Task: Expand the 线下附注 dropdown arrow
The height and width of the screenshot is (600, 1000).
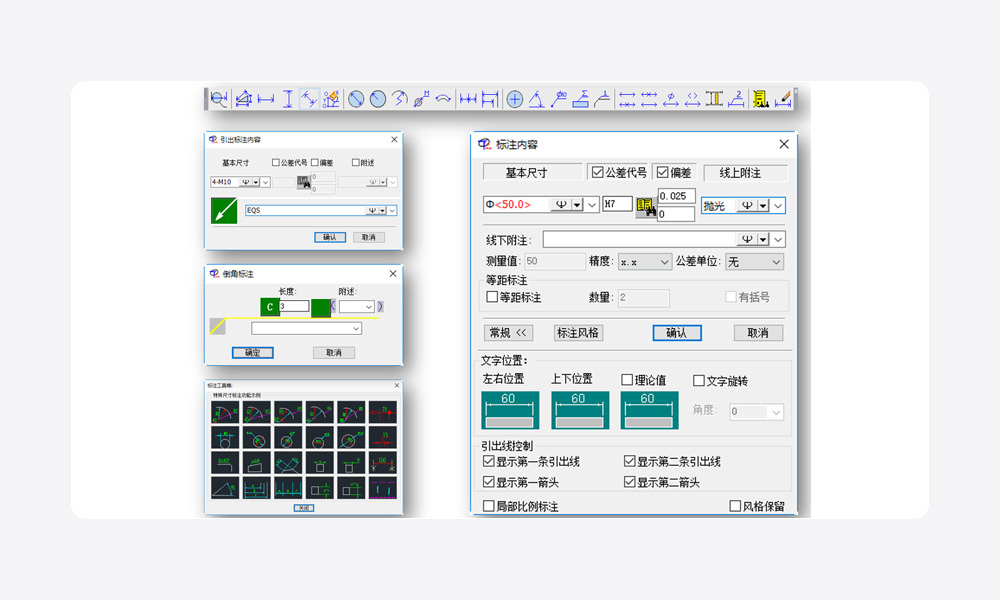Action: pos(778,239)
